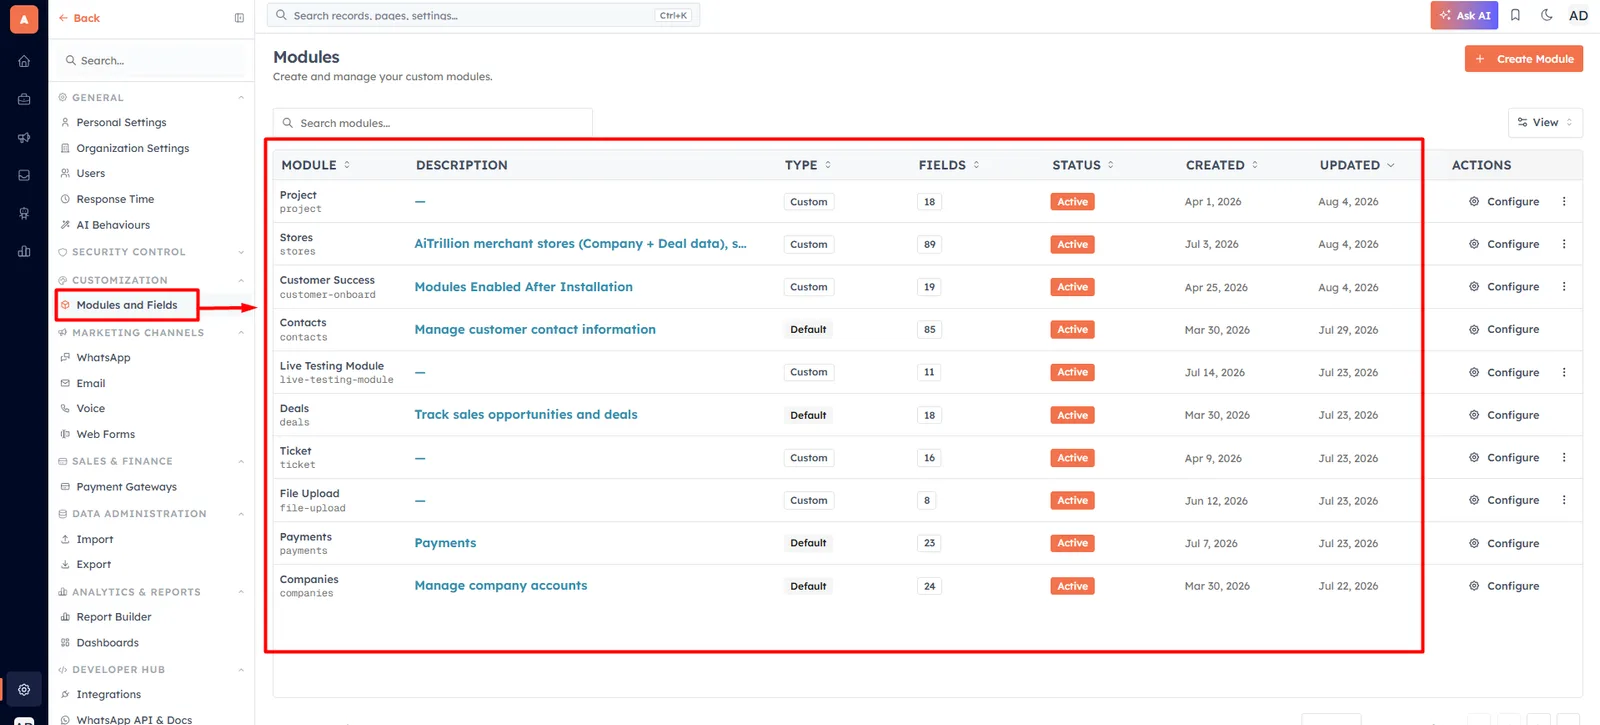
Task: Toggle dark mode moon icon
Action: click(1546, 15)
